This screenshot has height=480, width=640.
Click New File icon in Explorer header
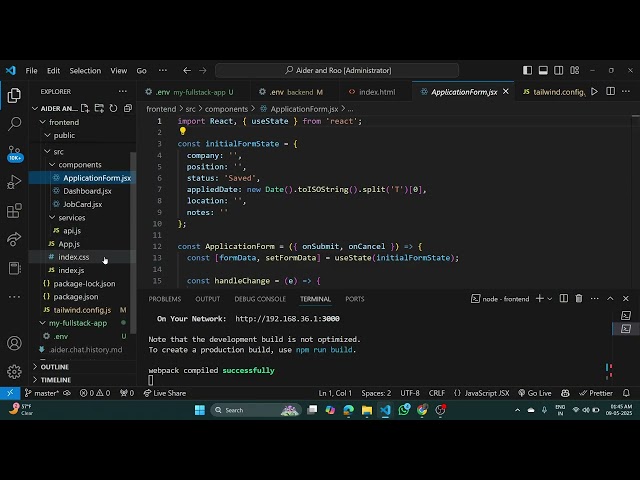(85, 108)
